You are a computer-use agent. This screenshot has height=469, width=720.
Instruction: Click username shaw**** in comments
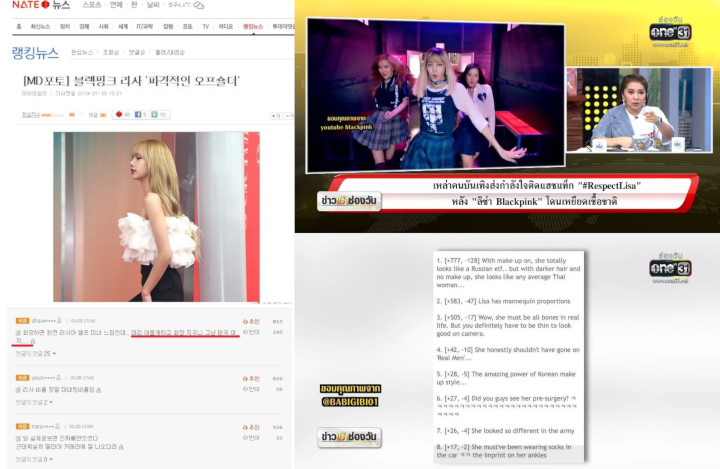click(x=43, y=321)
